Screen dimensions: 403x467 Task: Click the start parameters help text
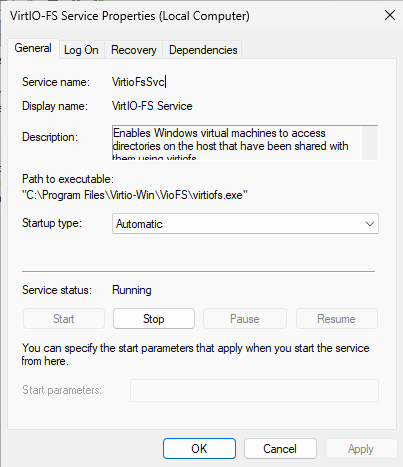click(196, 354)
